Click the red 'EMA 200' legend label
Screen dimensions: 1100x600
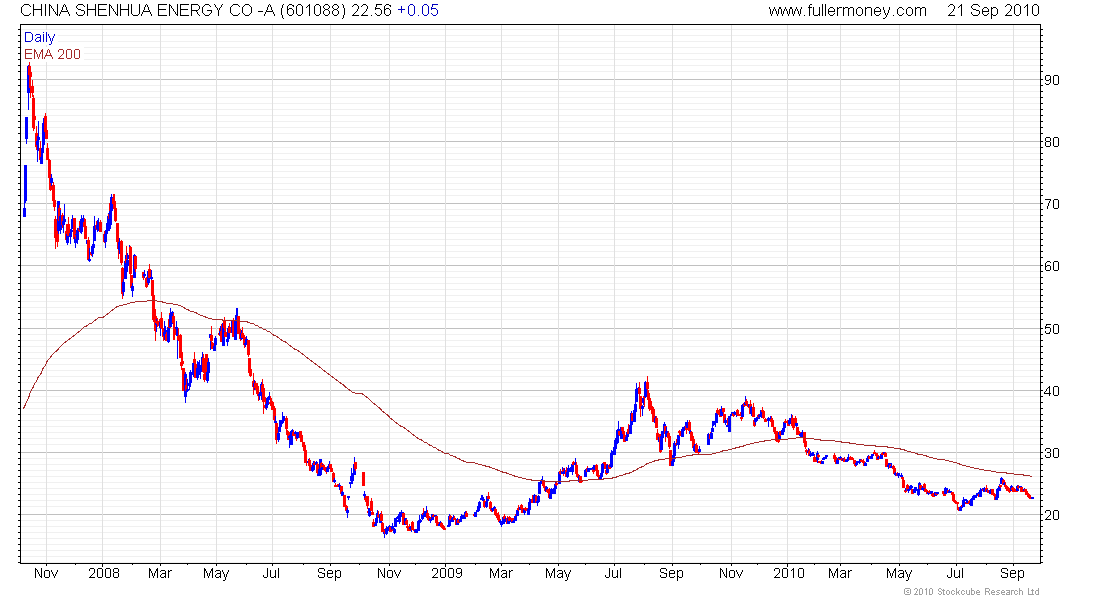[52, 54]
